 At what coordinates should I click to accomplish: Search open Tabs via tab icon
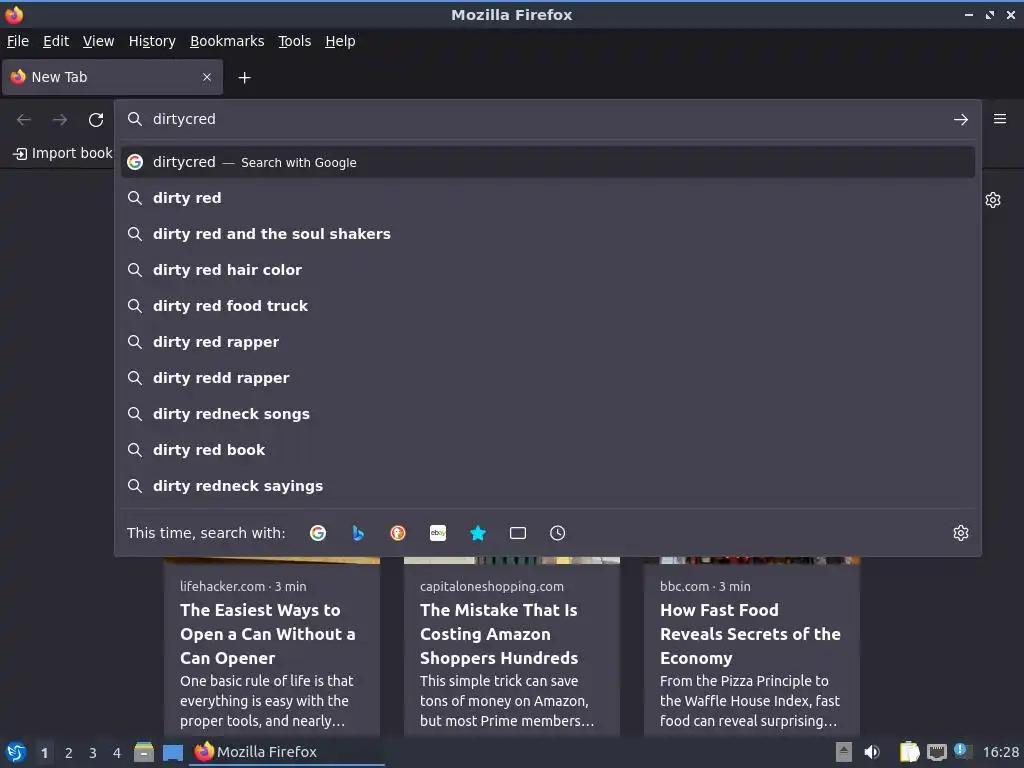click(x=518, y=533)
